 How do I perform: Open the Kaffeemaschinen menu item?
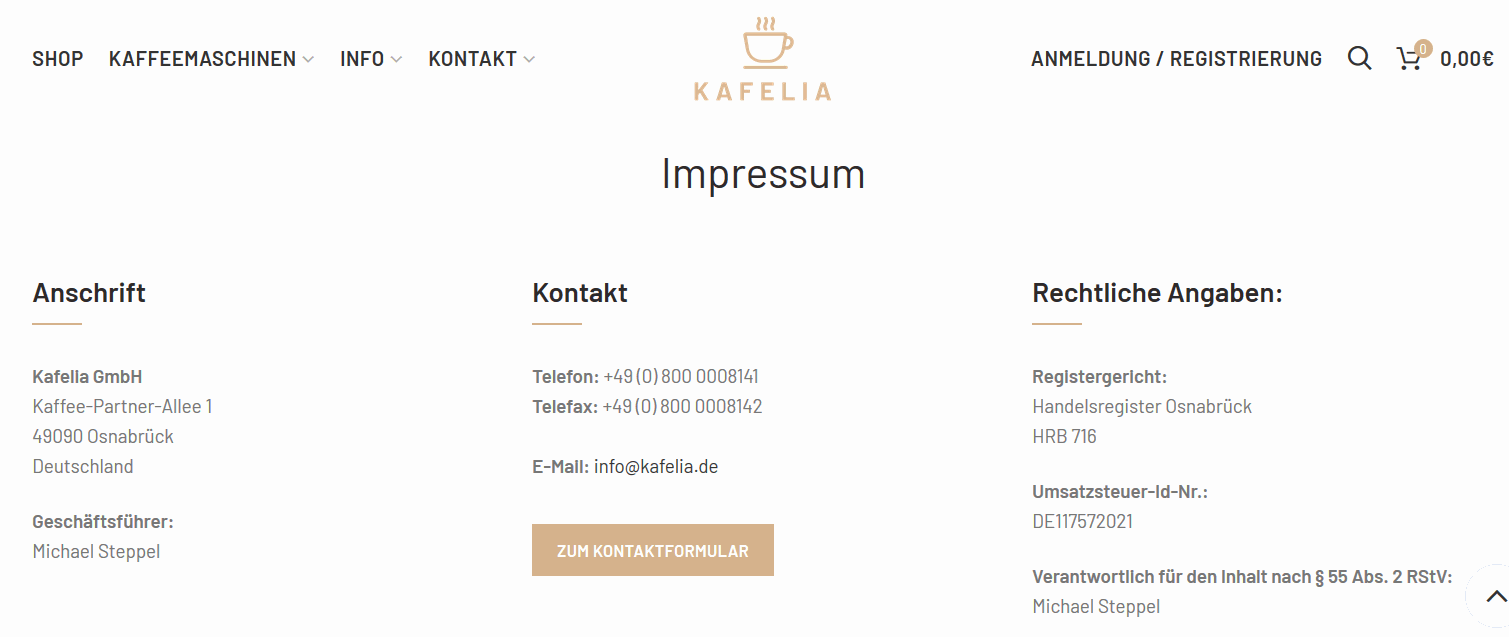(x=202, y=59)
